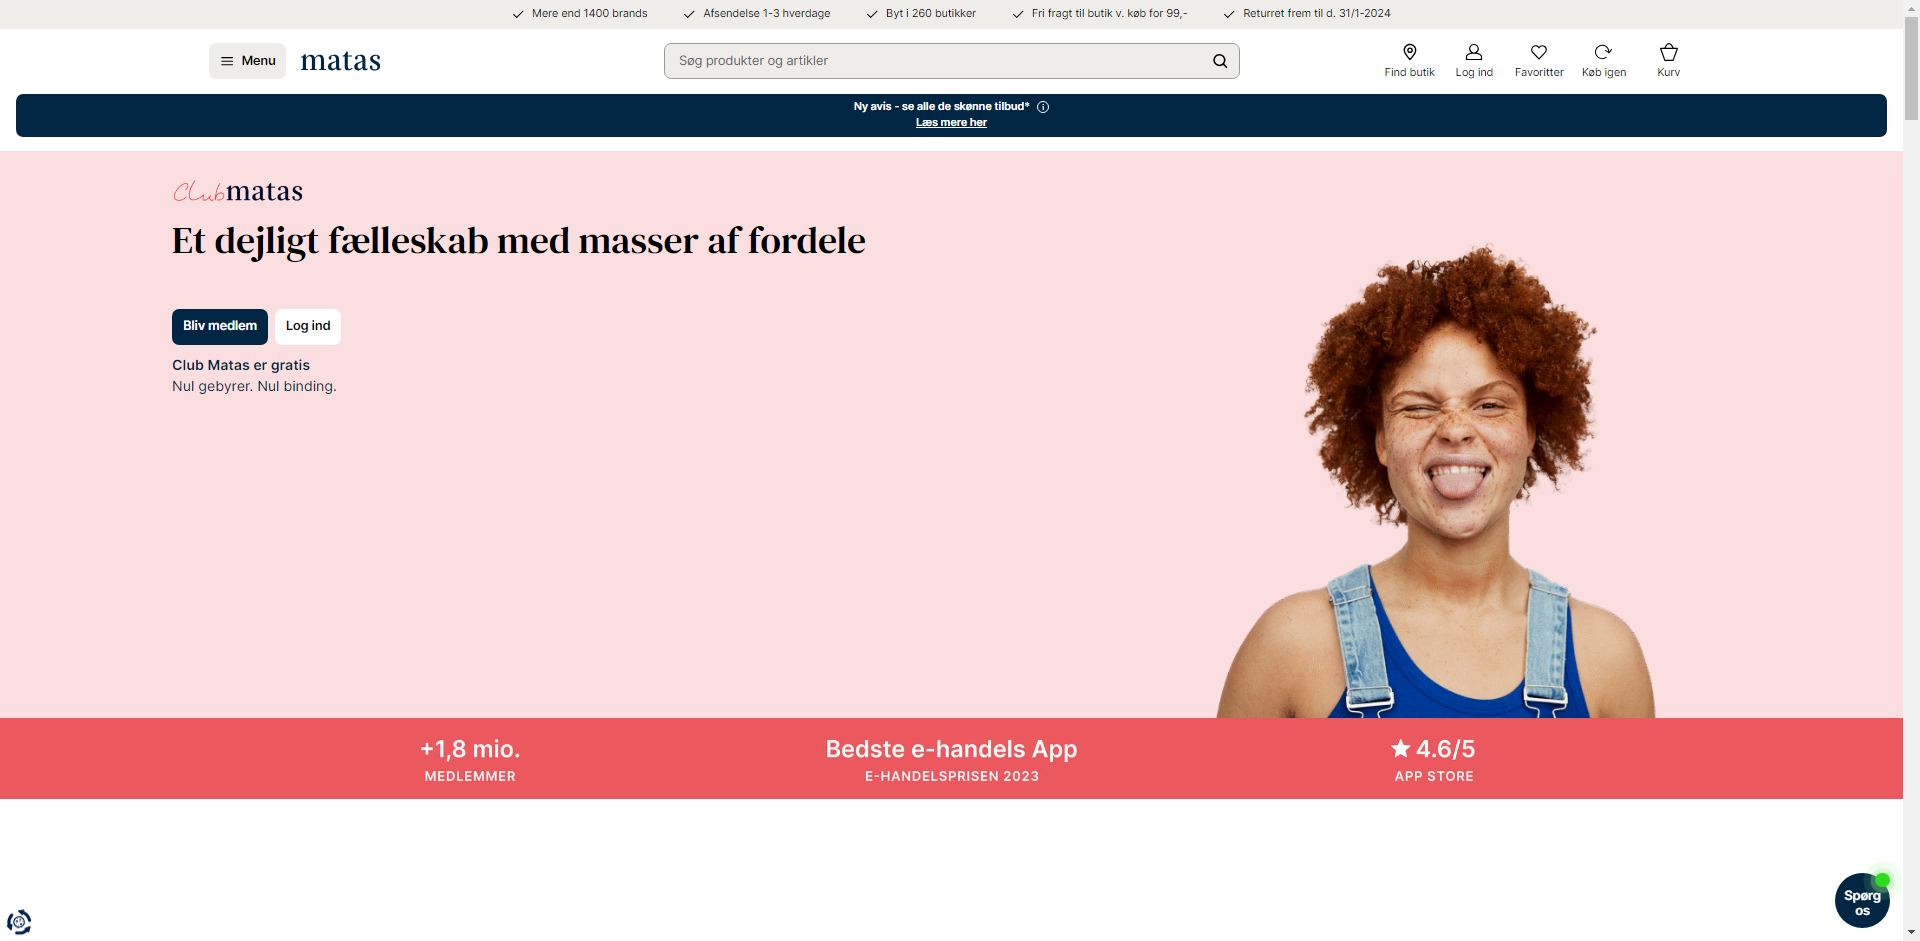Click the Log ind user icon in header
The image size is (1920, 941).
[x=1473, y=60]
